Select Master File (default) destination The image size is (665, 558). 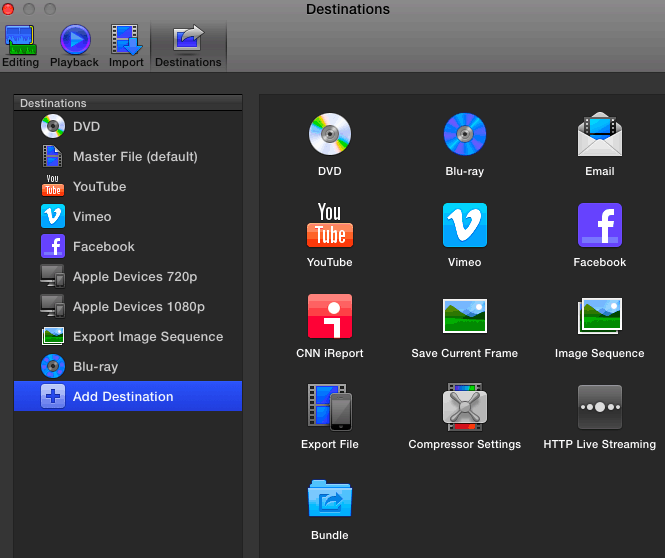[128, 156]
